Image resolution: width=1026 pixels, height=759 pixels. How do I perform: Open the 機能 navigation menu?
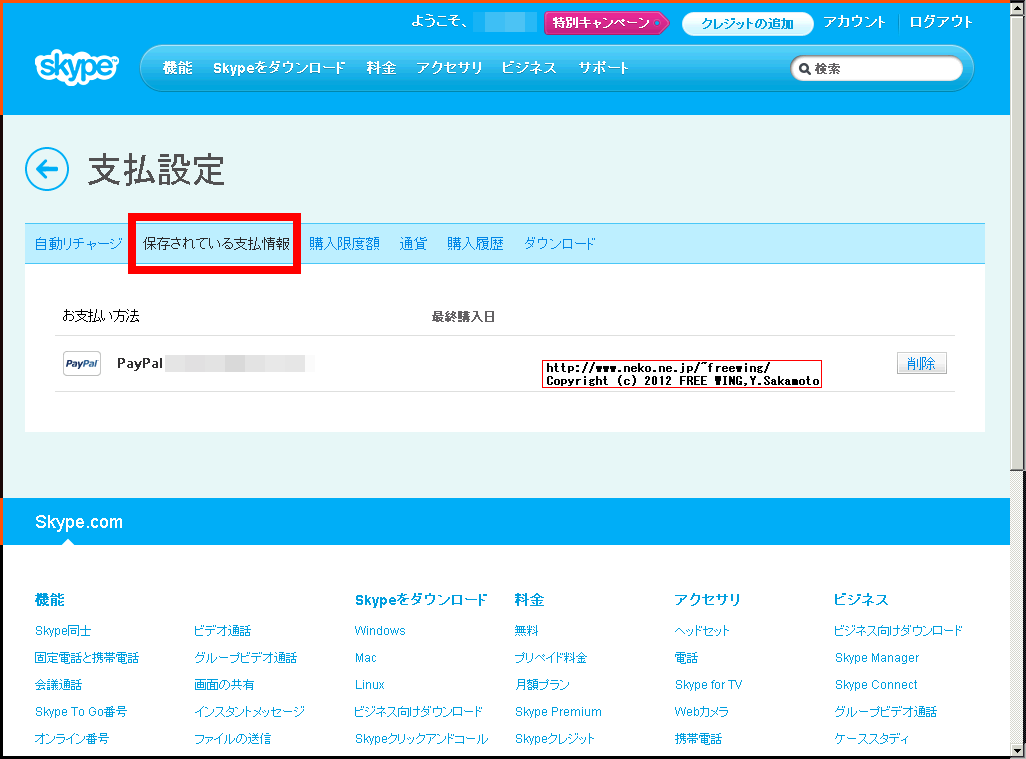pyautogui.click(x=177, y=68)
